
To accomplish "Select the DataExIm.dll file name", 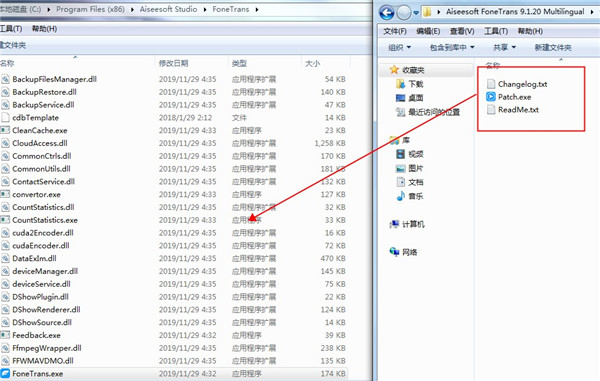I will [34, 259].
